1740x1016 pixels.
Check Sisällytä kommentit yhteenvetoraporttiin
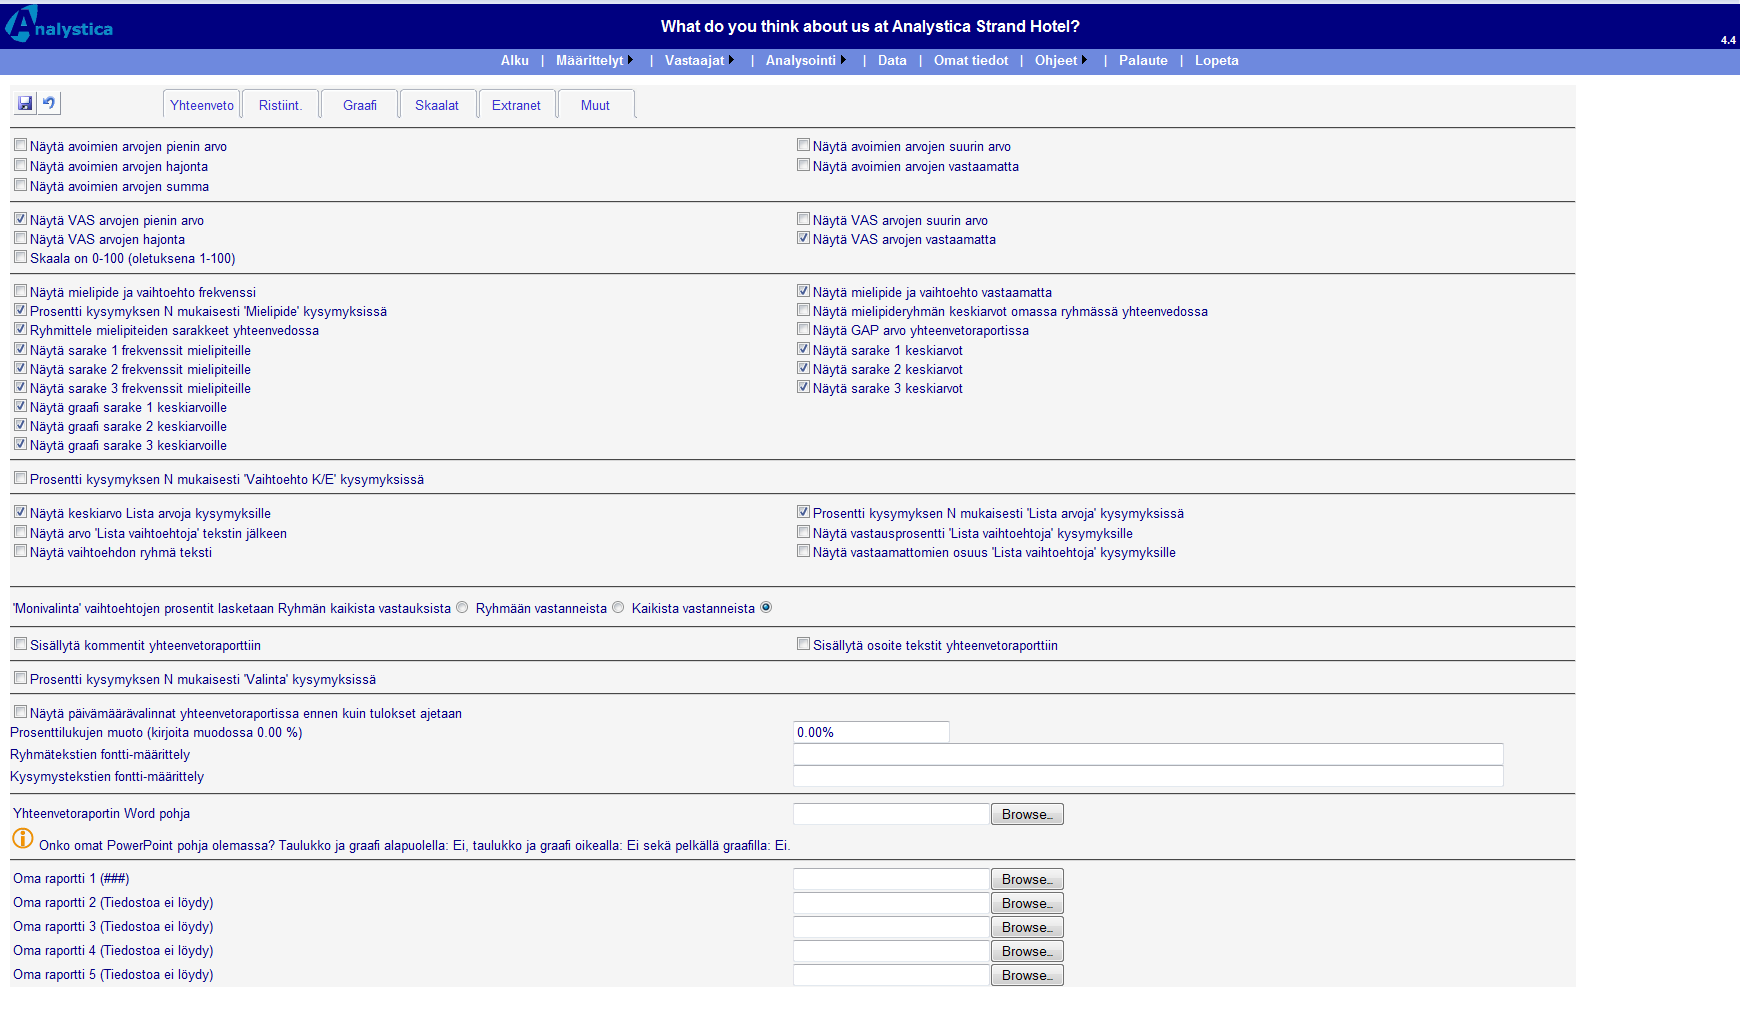(x=20, y=644)
